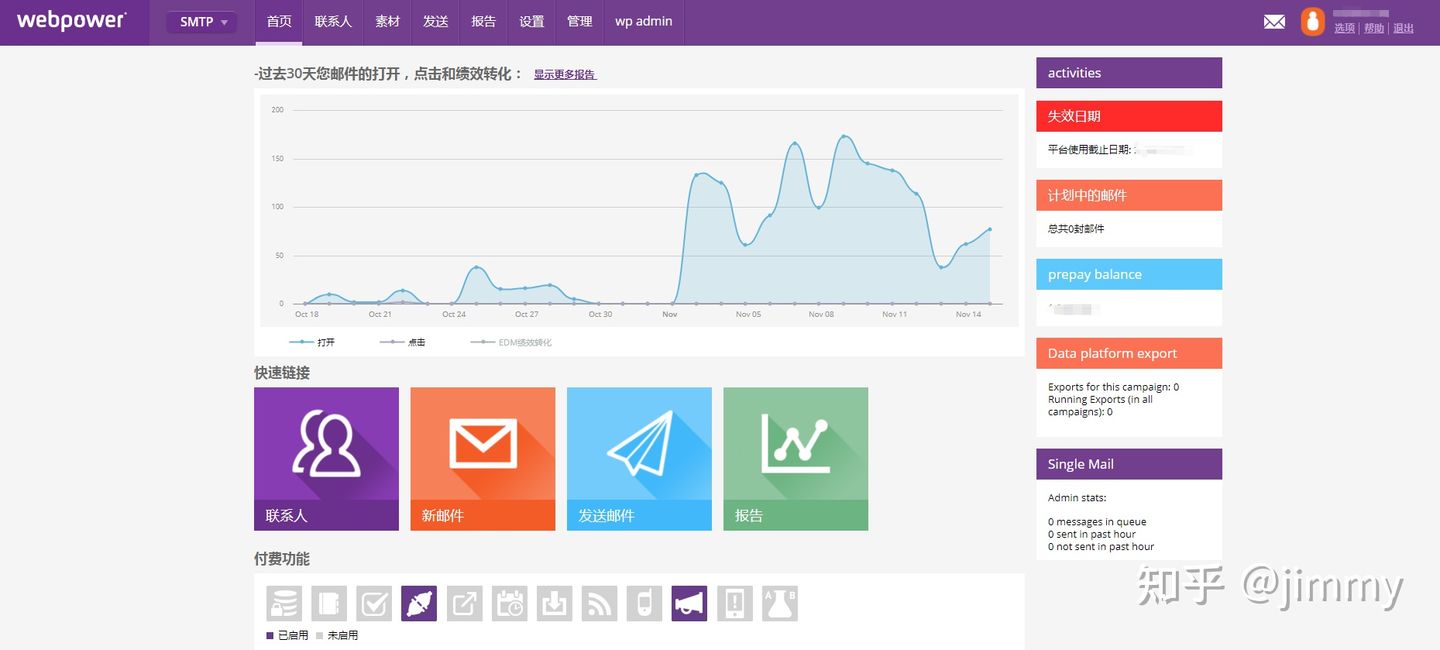Viewport: 1440px width, 650px height.
Task: Click the Single Mail panel header
Action: click(x=1129, y=464)
